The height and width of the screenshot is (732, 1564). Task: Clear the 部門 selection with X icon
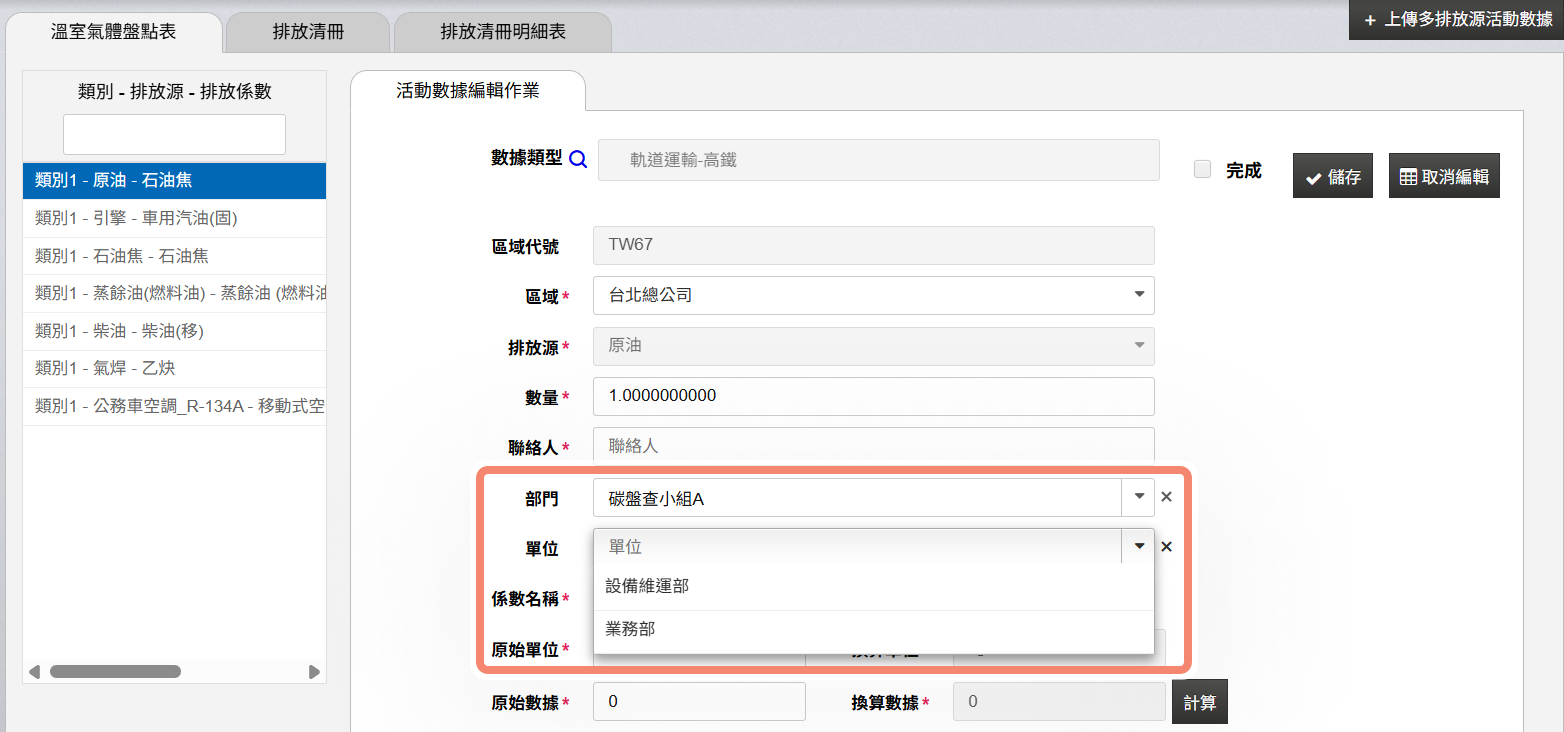click(x=1166, y=497)
